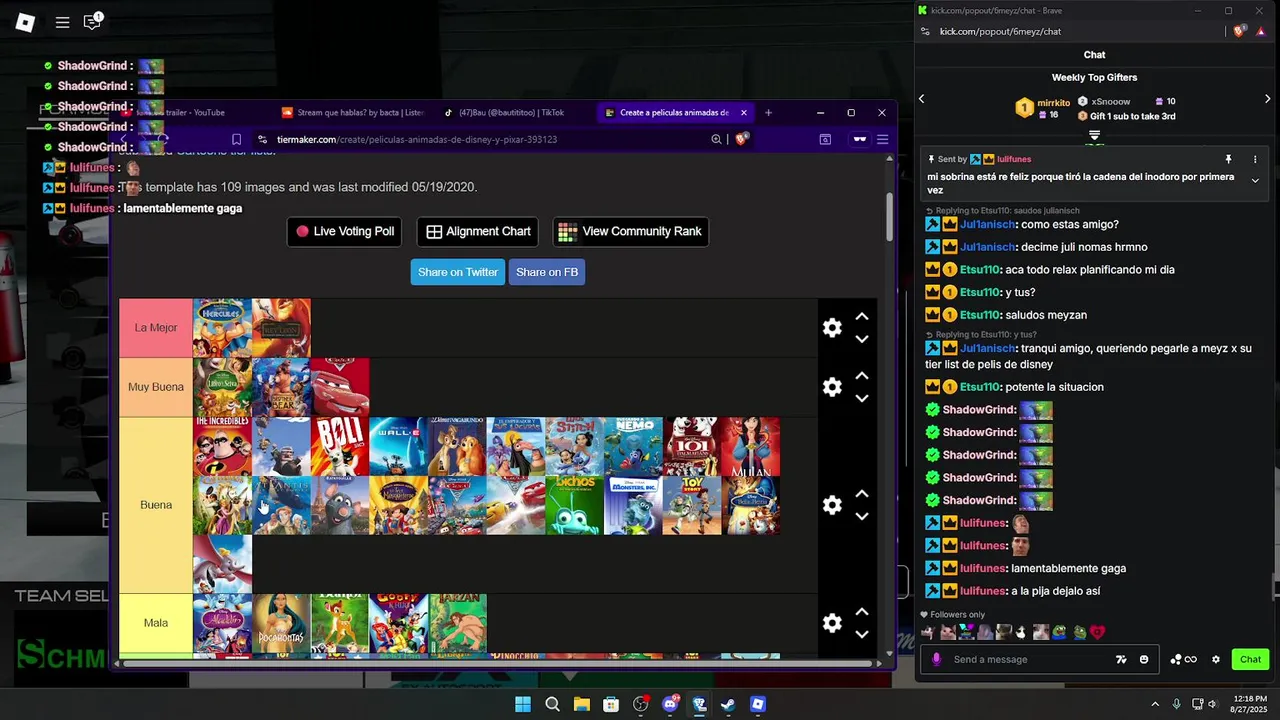Unpin the pinned chat message
The width and height of the screenshot is (1280, 720).
1229,159
